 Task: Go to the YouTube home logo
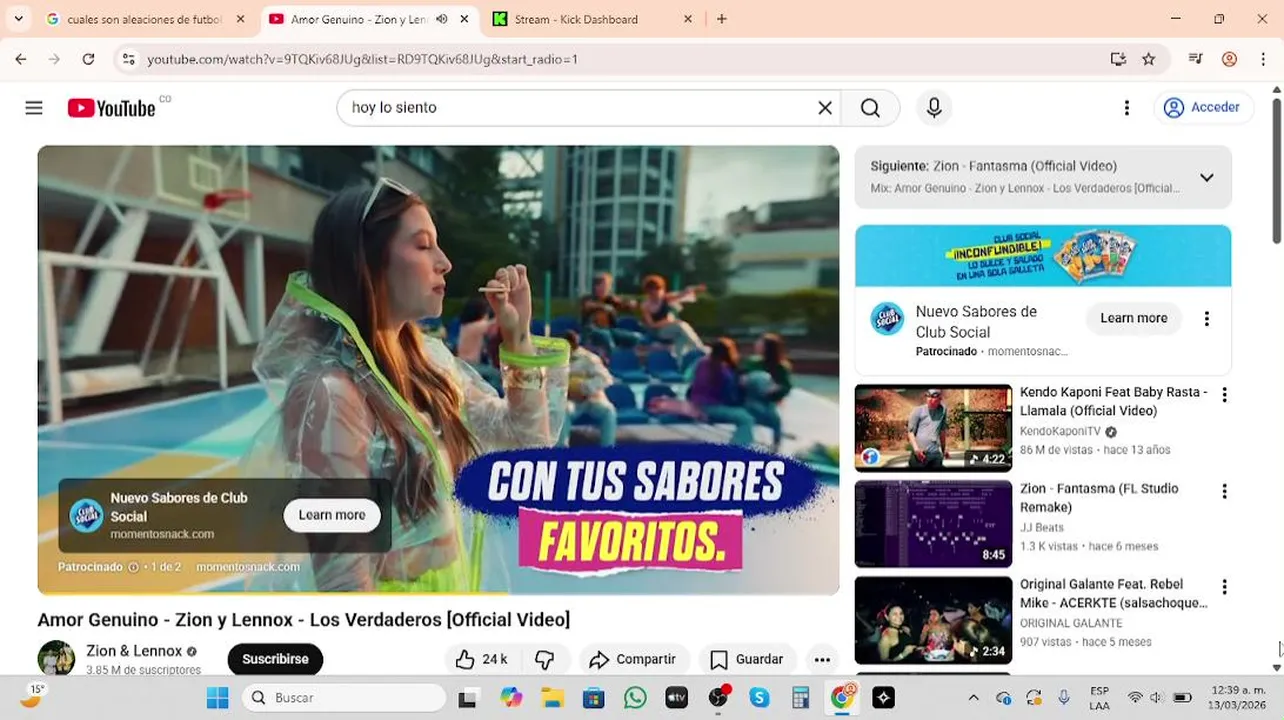tap(112, 108)
